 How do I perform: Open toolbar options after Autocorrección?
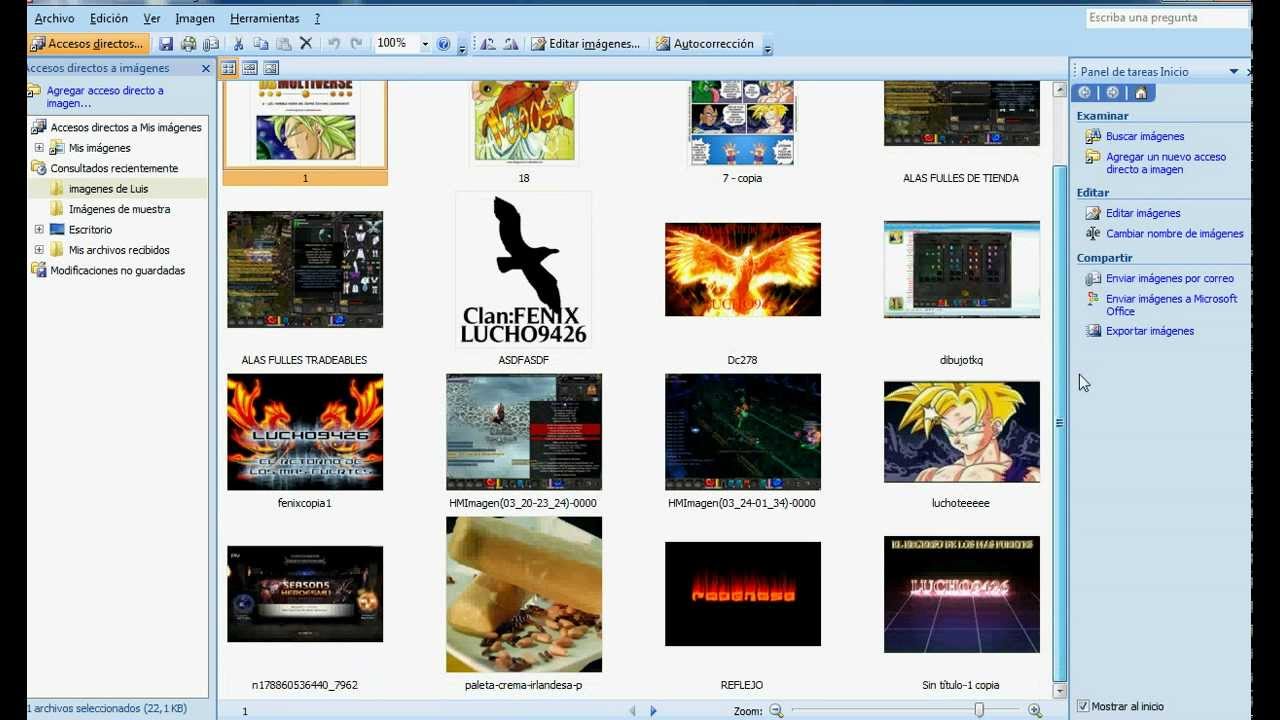[x=767, y=46]
